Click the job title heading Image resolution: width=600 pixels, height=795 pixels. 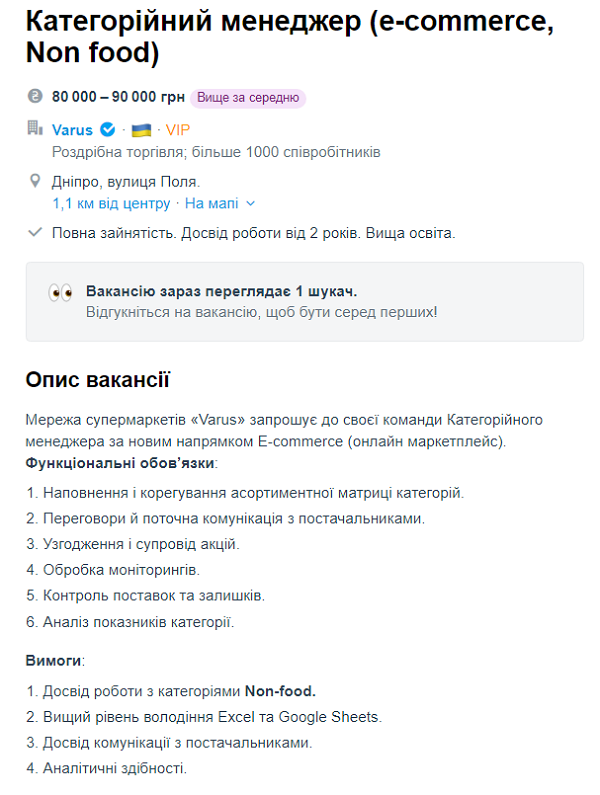pos(290,37)
